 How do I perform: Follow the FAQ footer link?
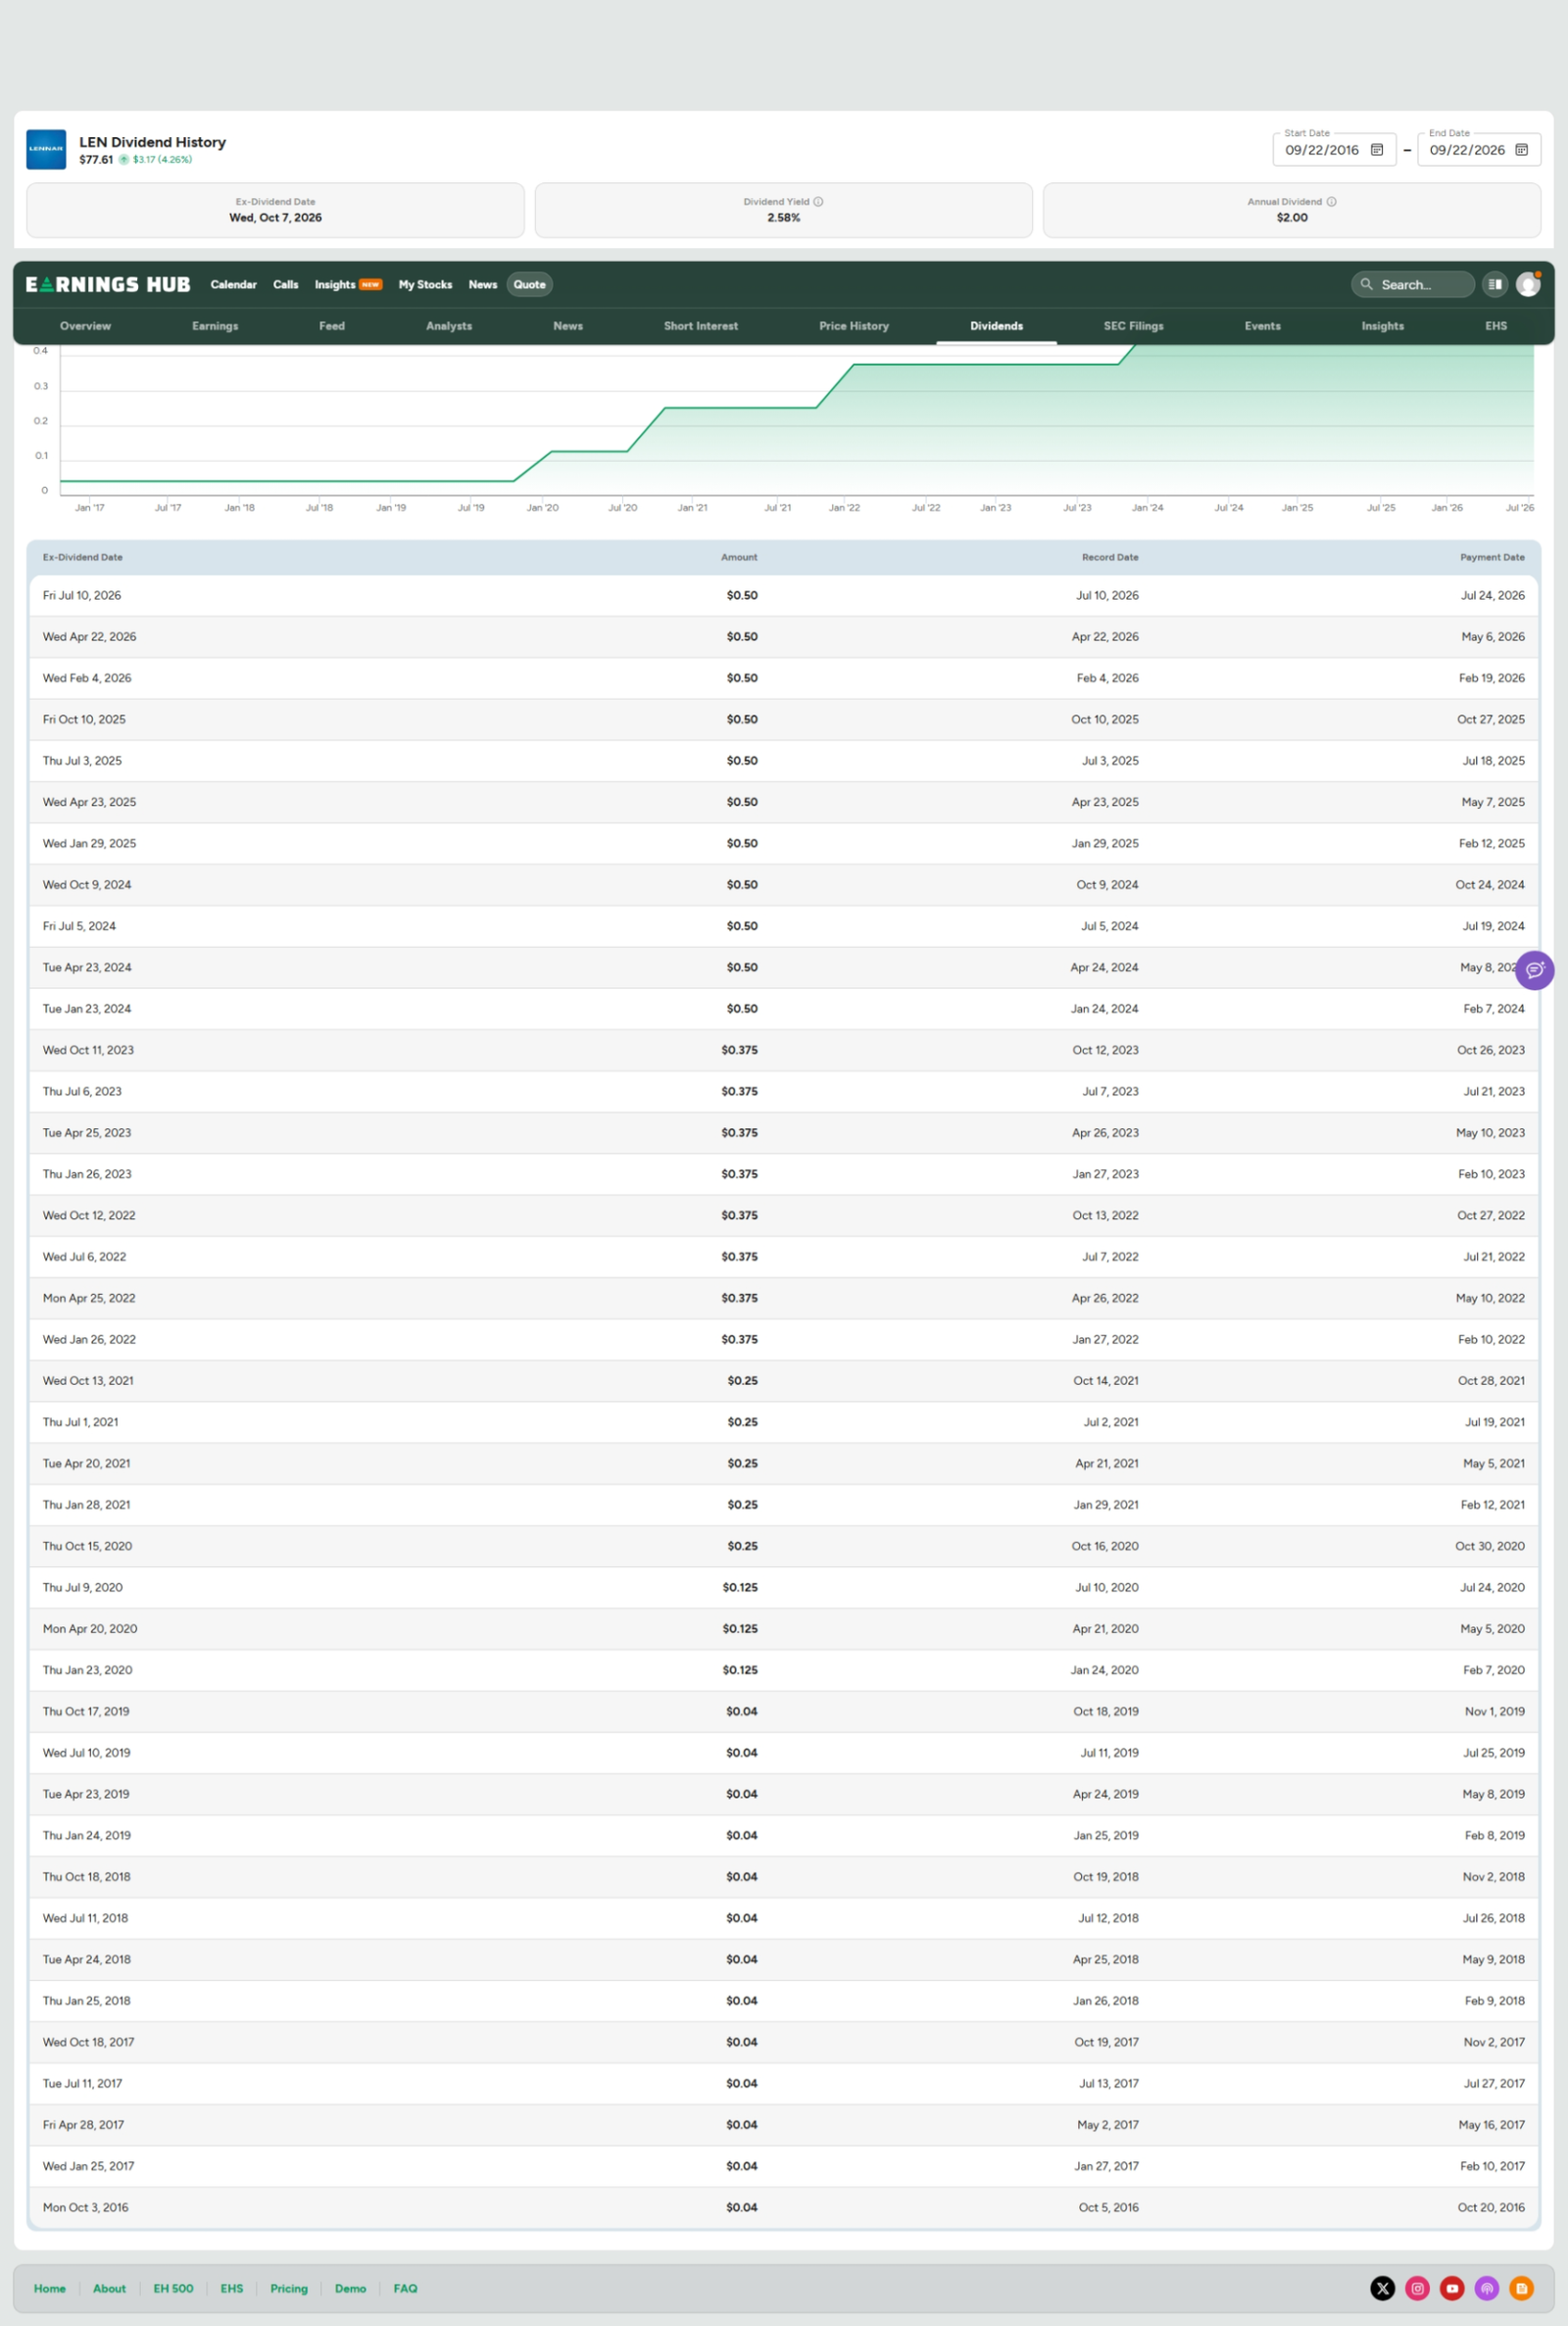[x=405, y=2288]
